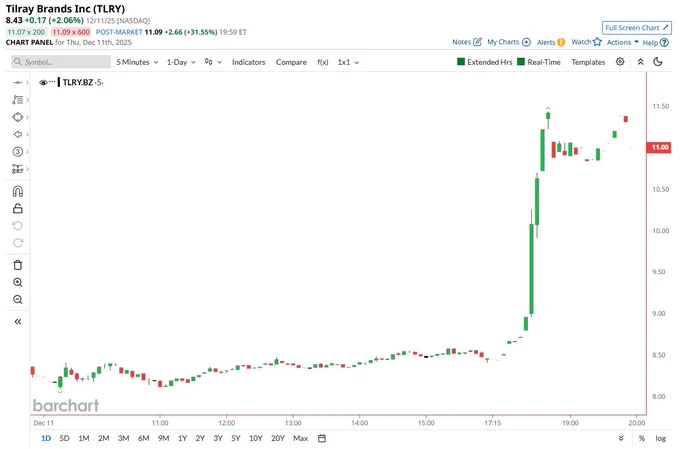Open Alerts for TLRY
Screen dimensions: 680x449
click(551, 42)
